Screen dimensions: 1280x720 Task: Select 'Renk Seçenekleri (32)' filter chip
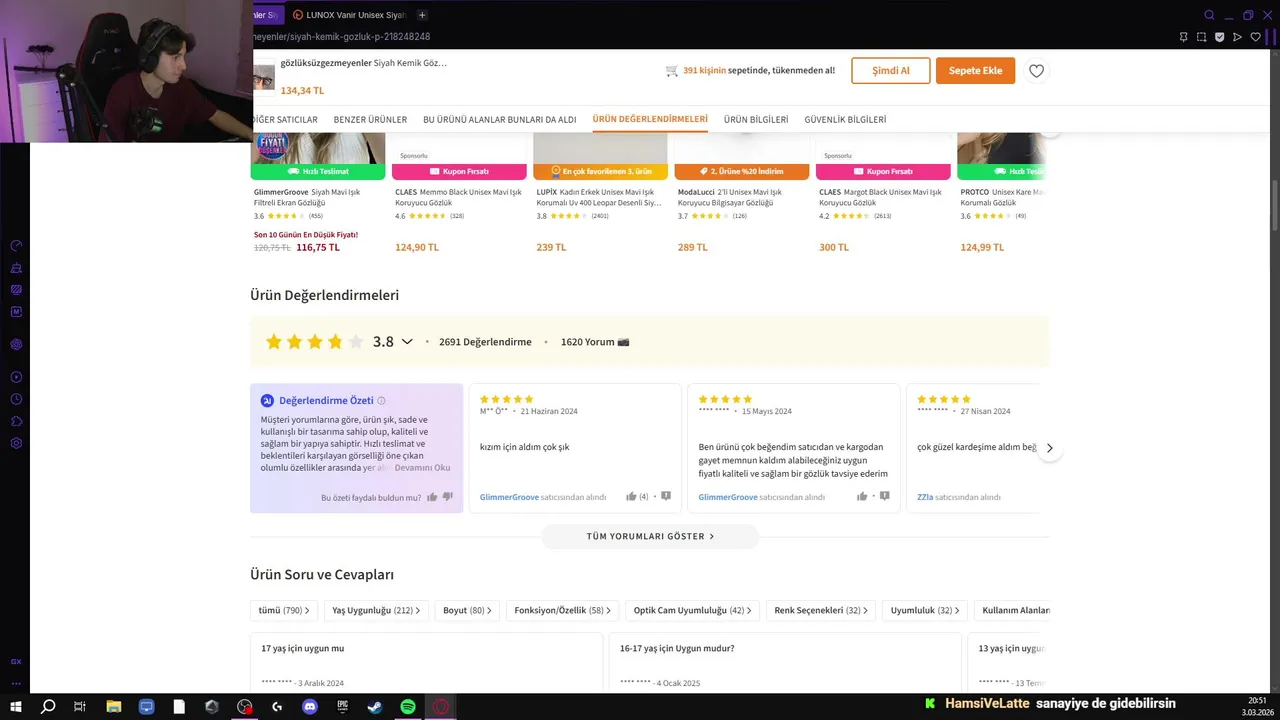[x=822, y=610]
